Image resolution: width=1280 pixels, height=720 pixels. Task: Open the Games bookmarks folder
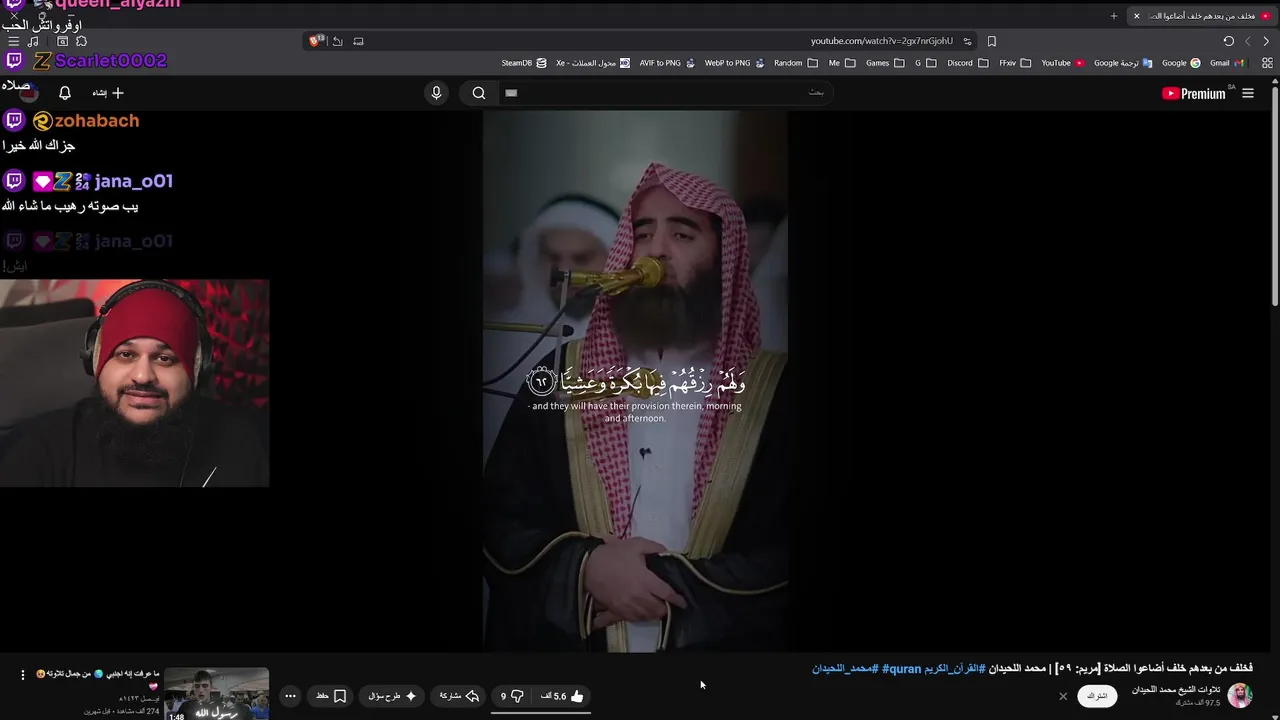885,63
